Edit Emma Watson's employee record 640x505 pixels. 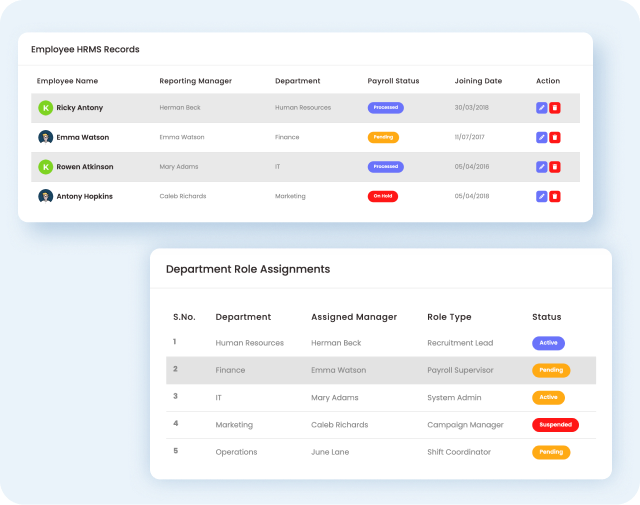point(542,137)
